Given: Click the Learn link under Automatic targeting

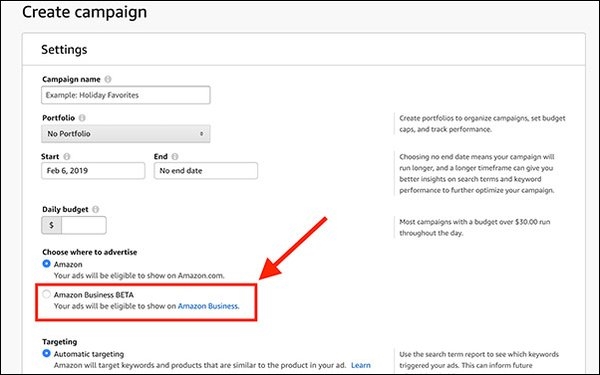Looking at the screenshot, I should 360,365.
